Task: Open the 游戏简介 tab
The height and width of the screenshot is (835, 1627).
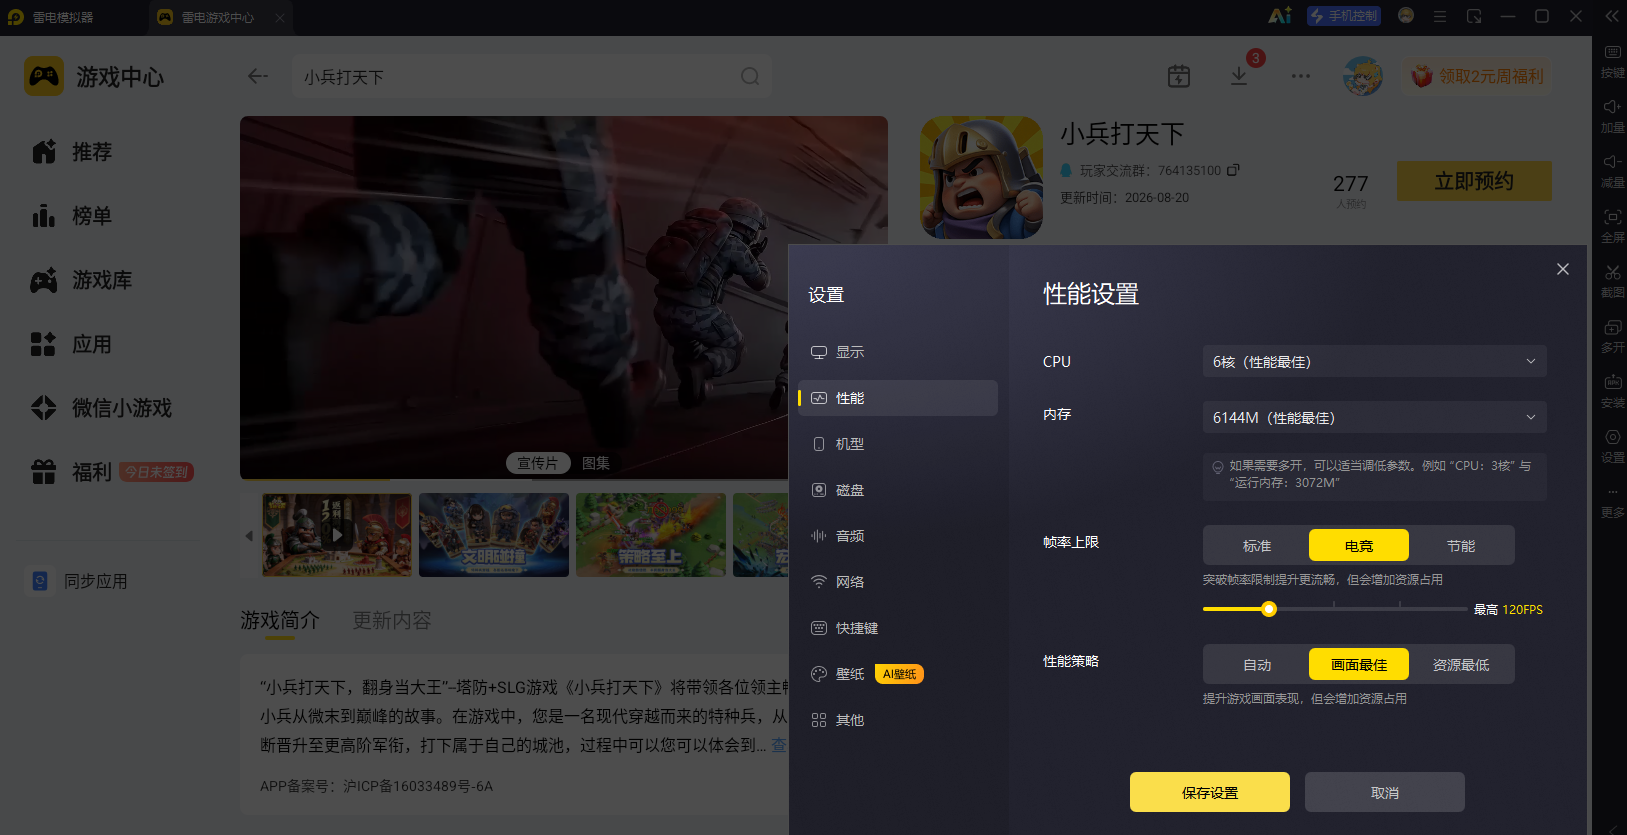Action: click(x=280, y=621)
